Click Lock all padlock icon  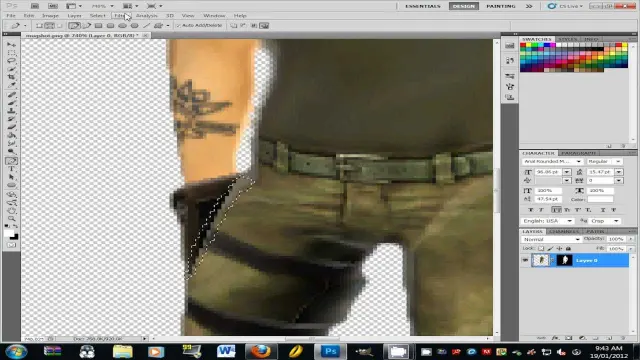point(568,248)
